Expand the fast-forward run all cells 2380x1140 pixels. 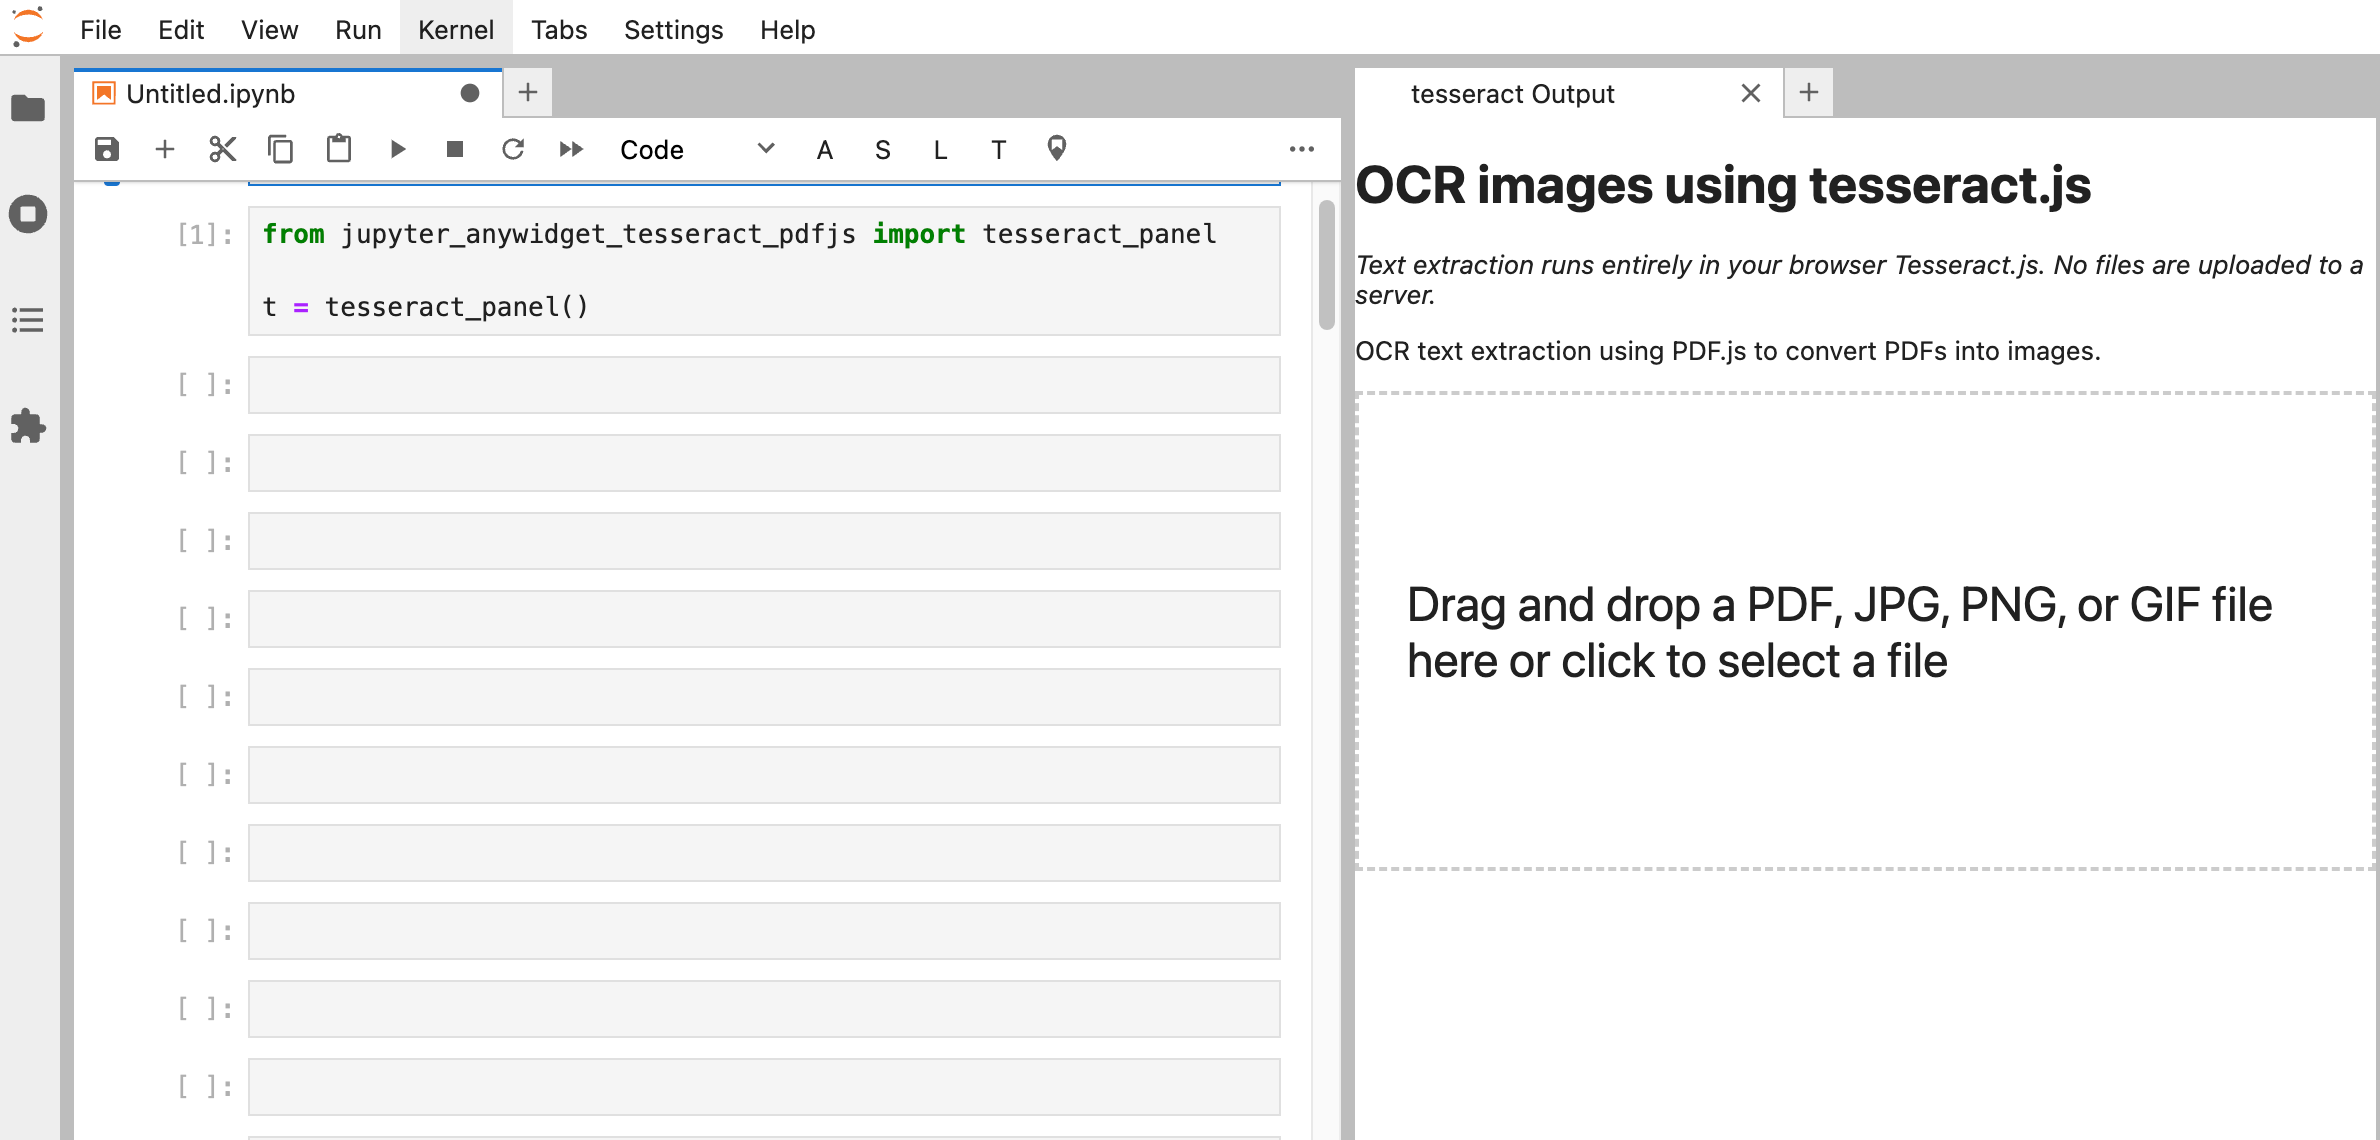pos(572,149)
